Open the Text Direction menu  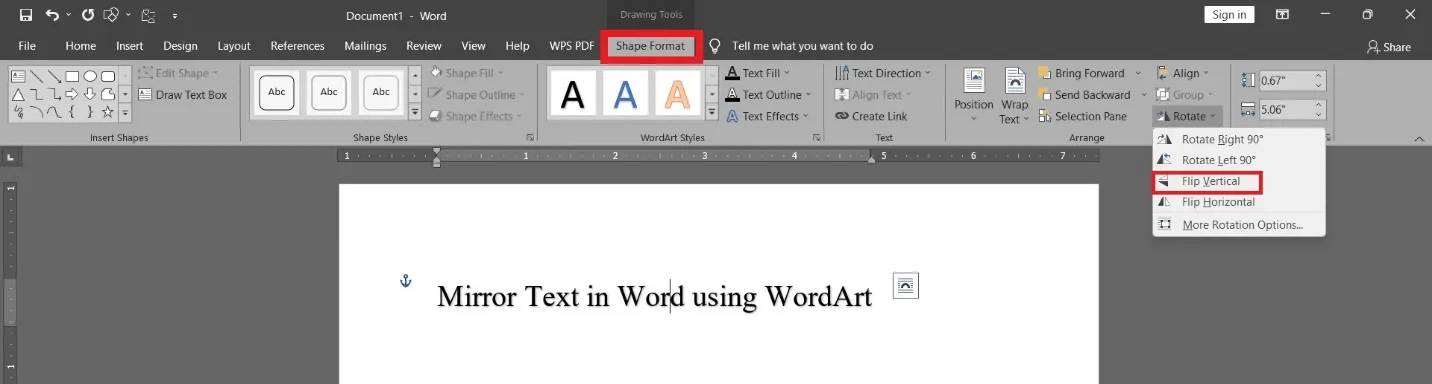click(x=882, y=73)
